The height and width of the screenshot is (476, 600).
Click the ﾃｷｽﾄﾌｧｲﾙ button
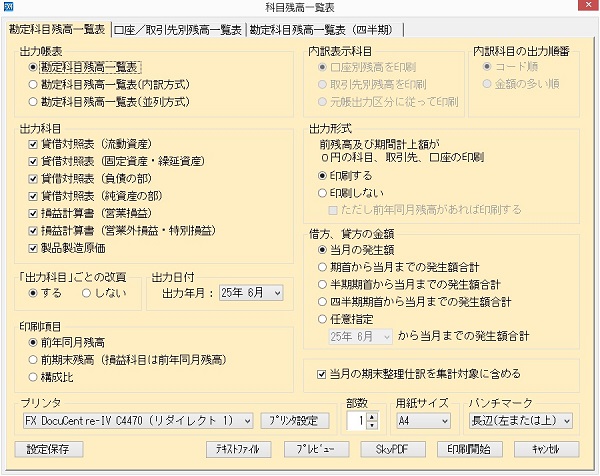[x=239, y=449]
